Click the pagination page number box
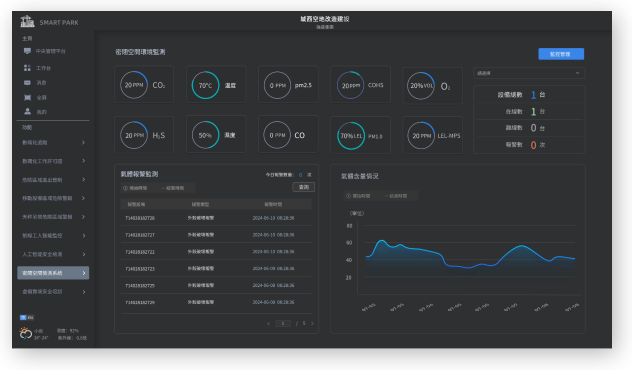This screenshot has height=370, width=632. point(283,323)
